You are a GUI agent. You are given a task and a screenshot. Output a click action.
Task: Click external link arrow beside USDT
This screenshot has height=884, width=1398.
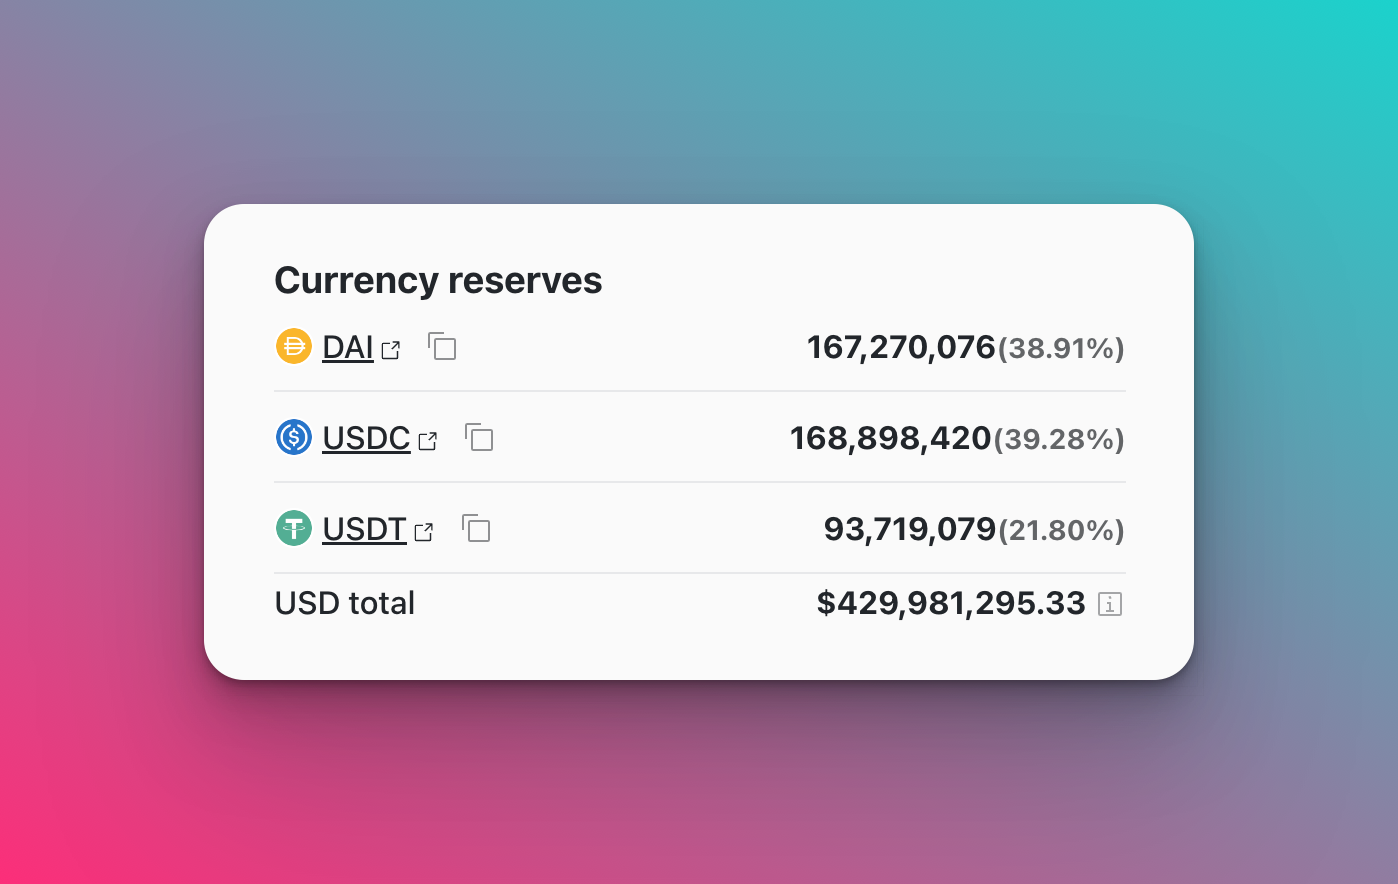point(424,532)
